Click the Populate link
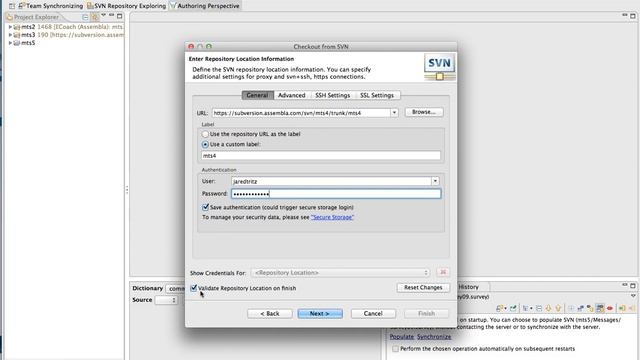 click(x=402, y=337)
